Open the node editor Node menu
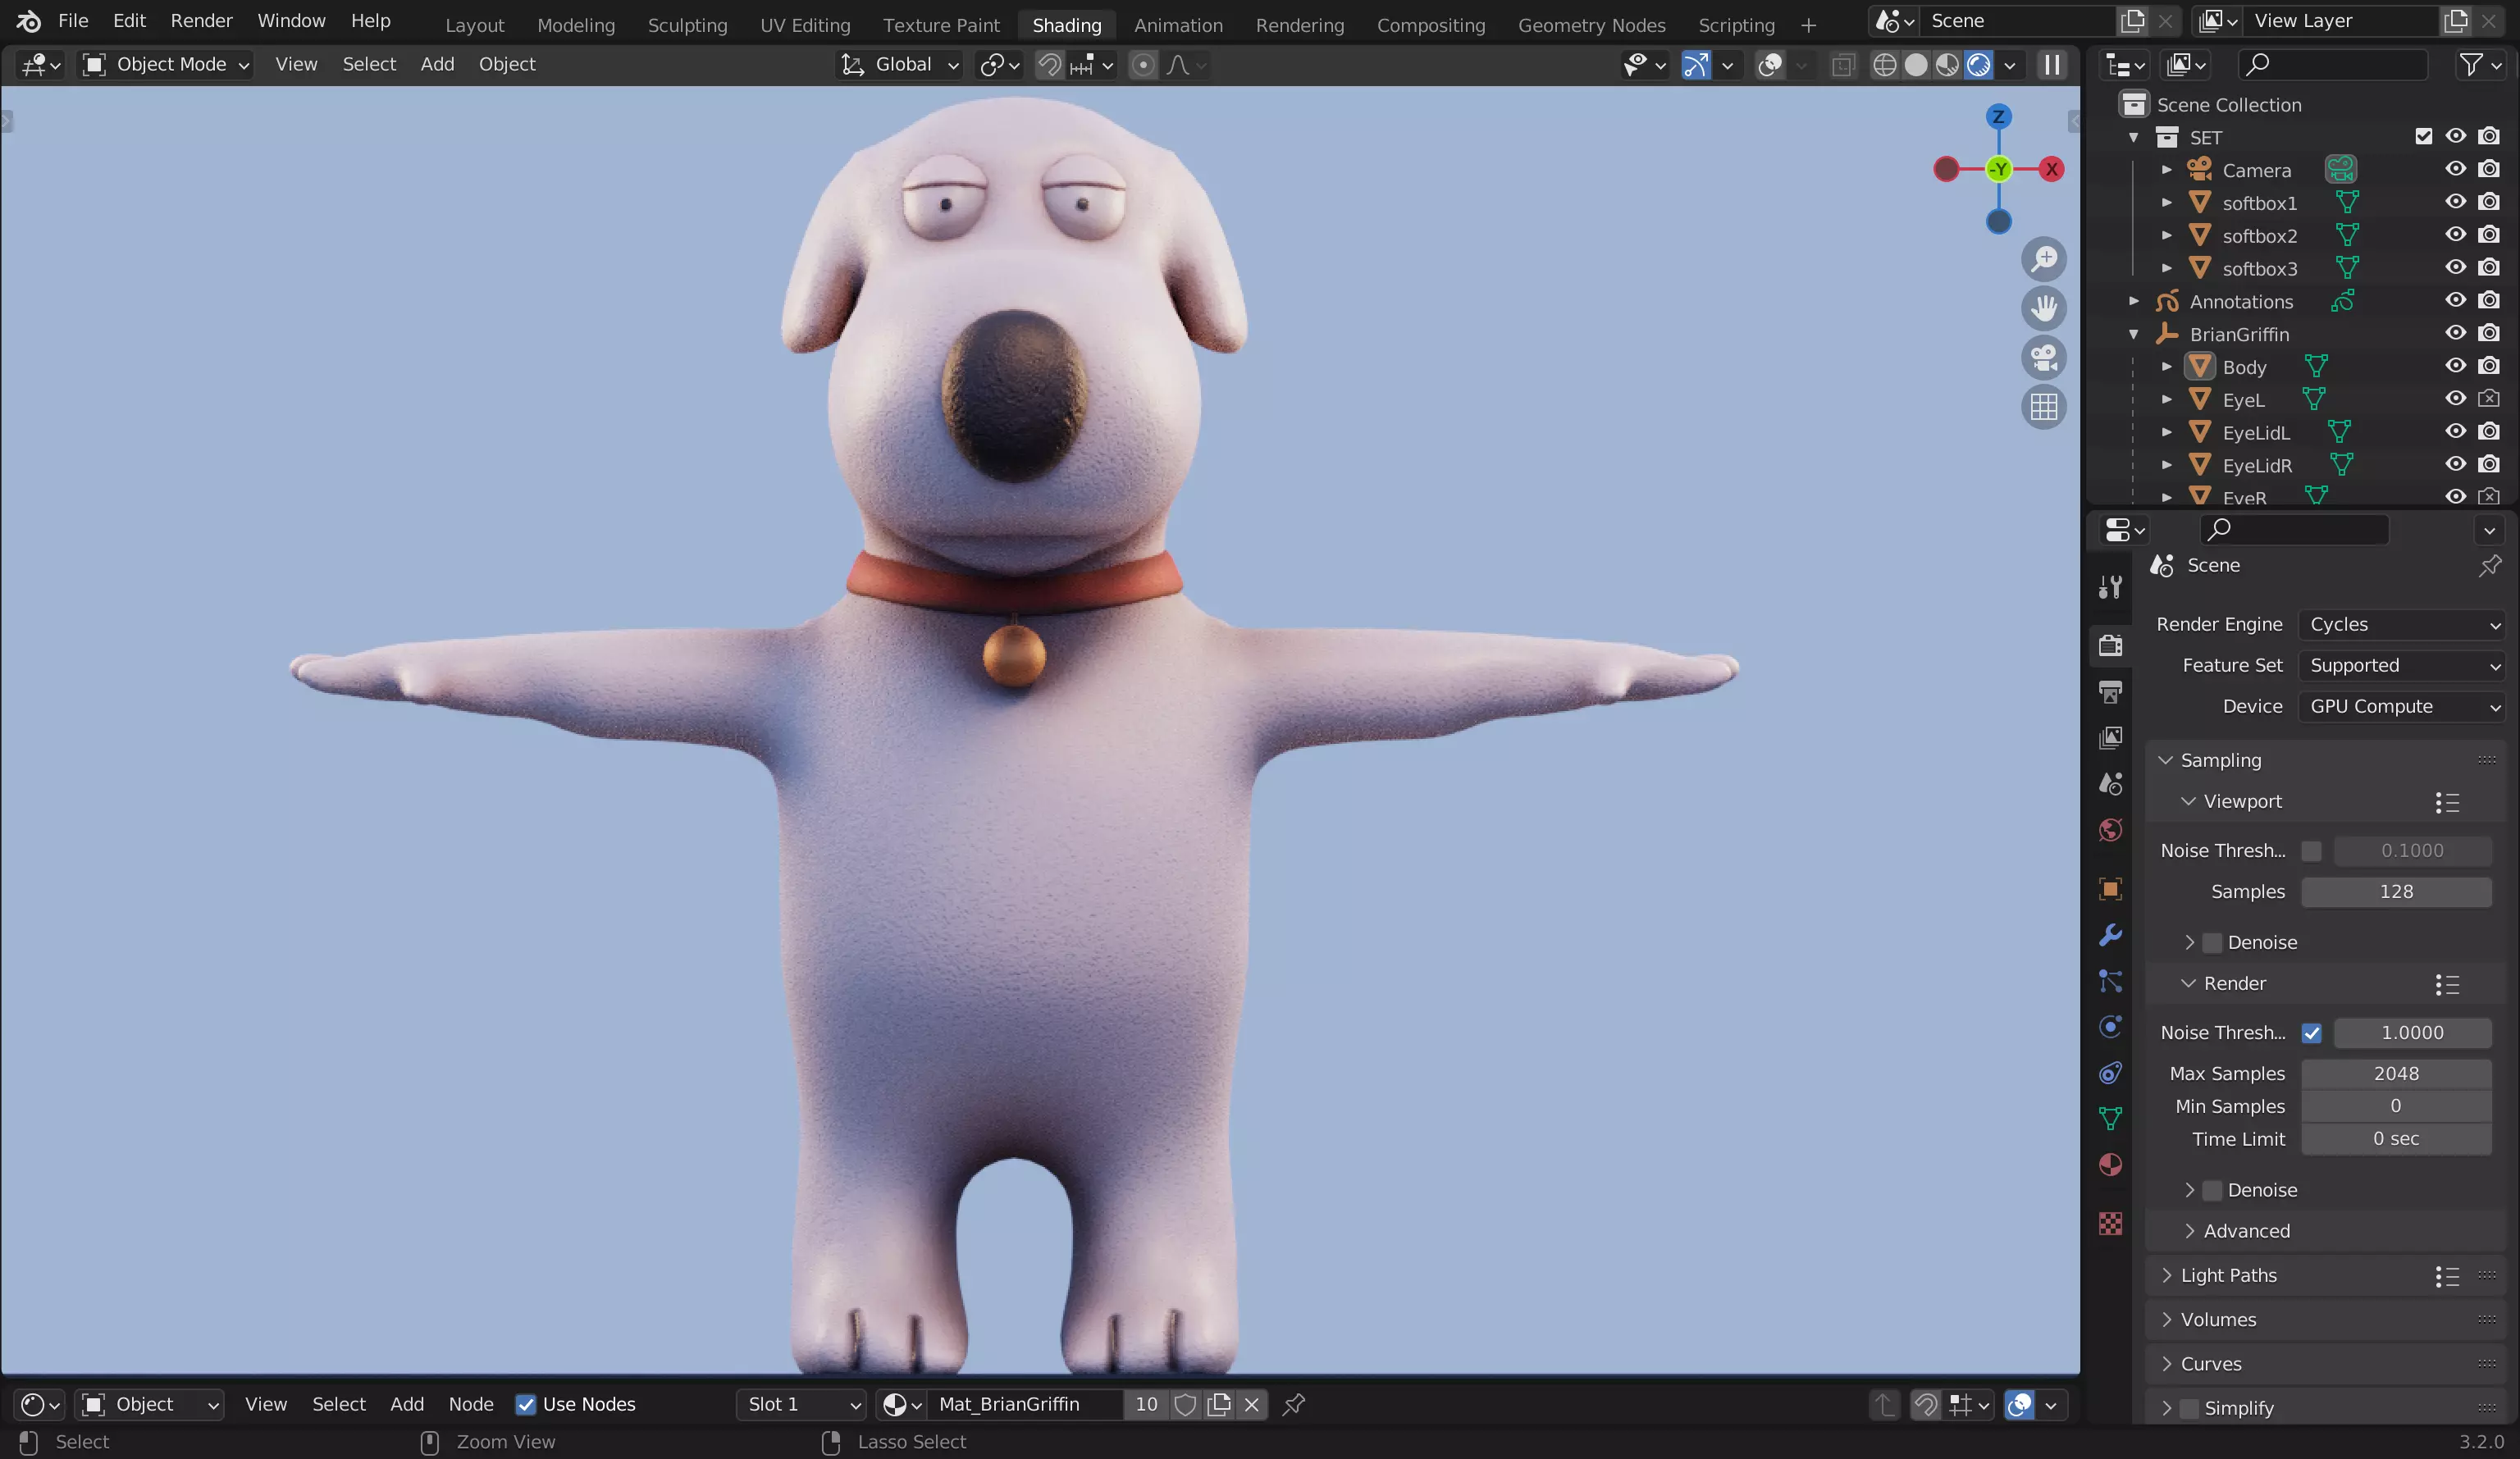 click(x=471, y=1404)
